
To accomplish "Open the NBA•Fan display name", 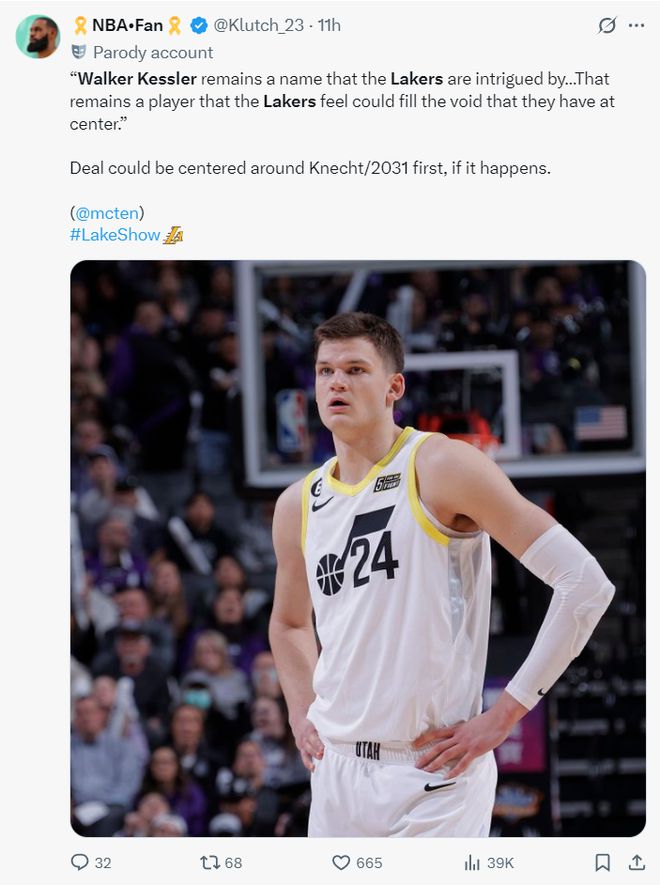I will pos(127,25).
